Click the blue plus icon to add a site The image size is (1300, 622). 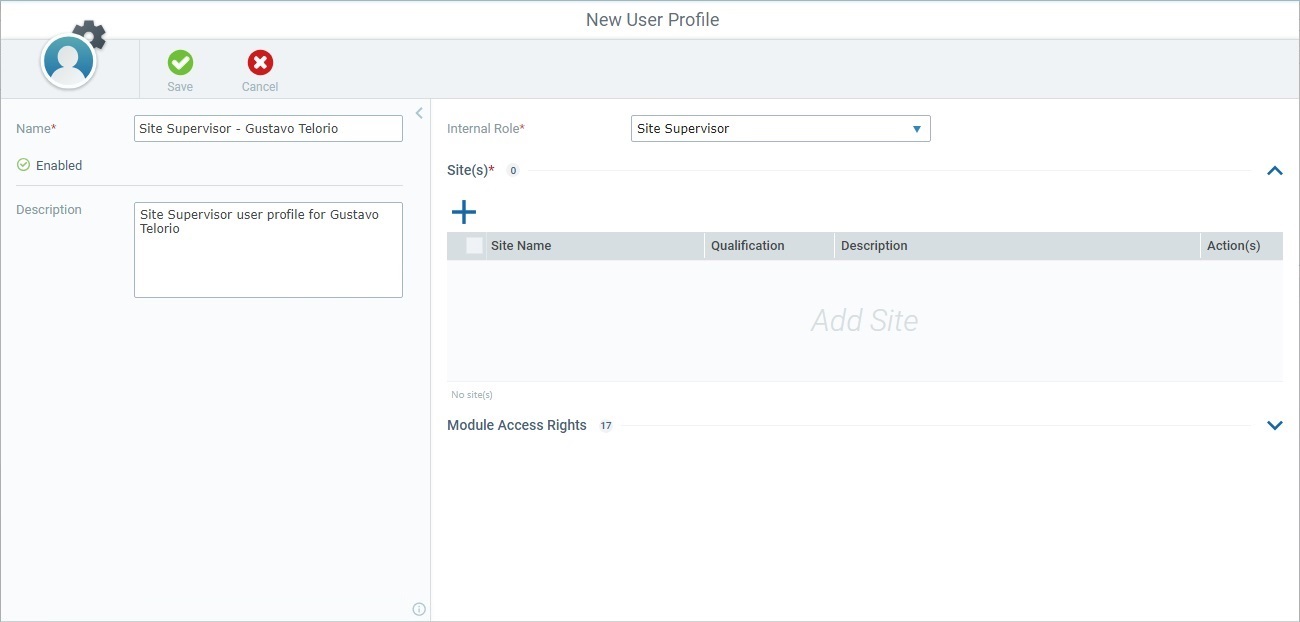(464, 211)
